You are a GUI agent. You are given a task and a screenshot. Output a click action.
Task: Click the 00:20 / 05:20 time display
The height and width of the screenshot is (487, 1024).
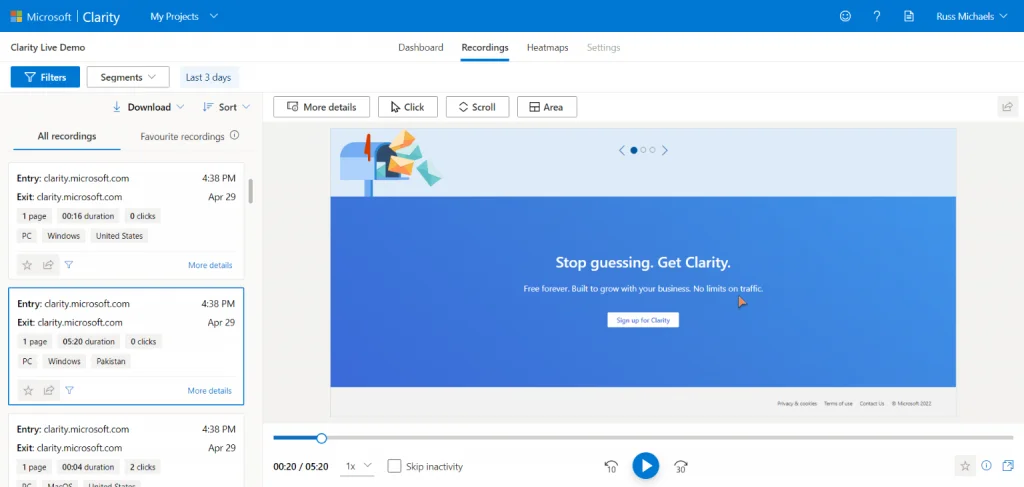point(300,466)
